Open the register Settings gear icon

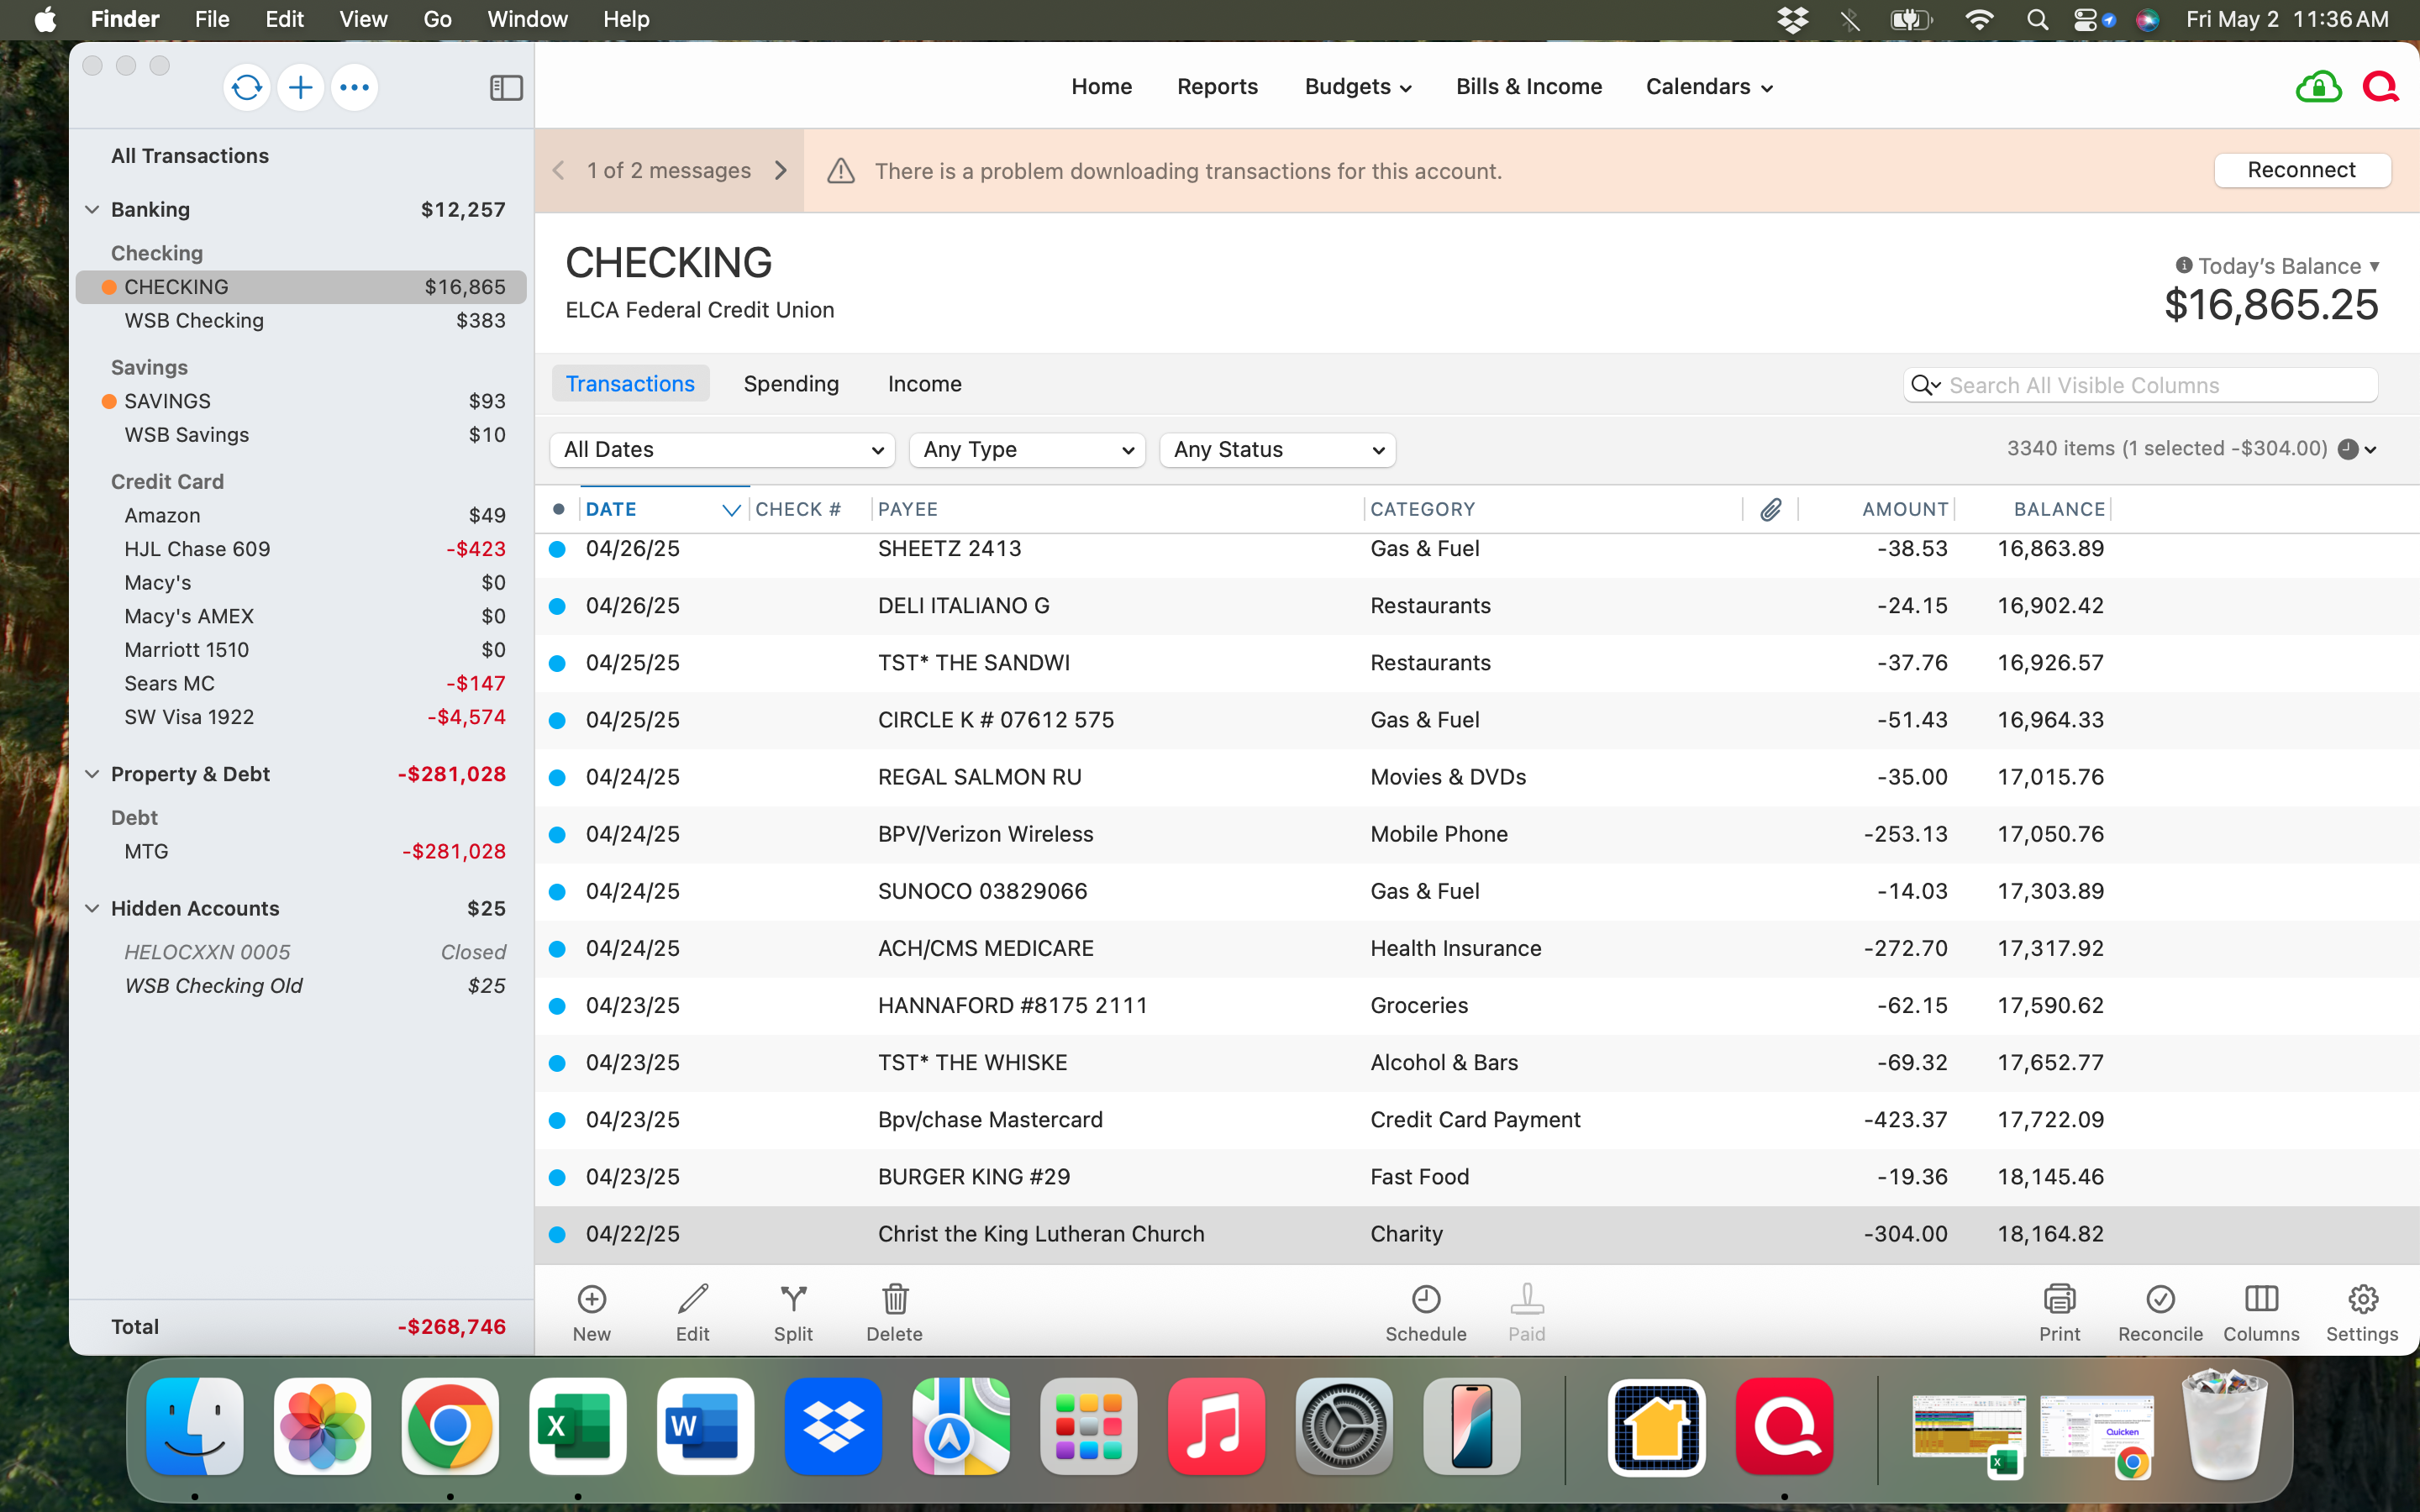(2362, 1299)
